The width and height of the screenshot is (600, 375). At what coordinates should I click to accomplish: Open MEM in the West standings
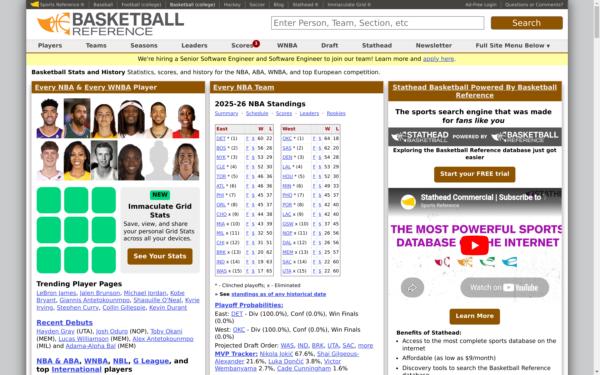pos(287,252)
